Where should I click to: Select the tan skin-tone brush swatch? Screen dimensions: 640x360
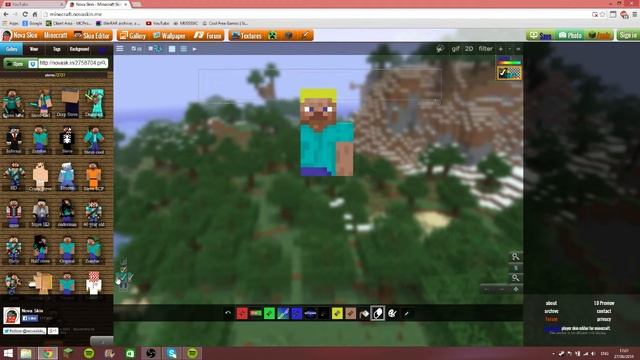[x=351, y=313]
